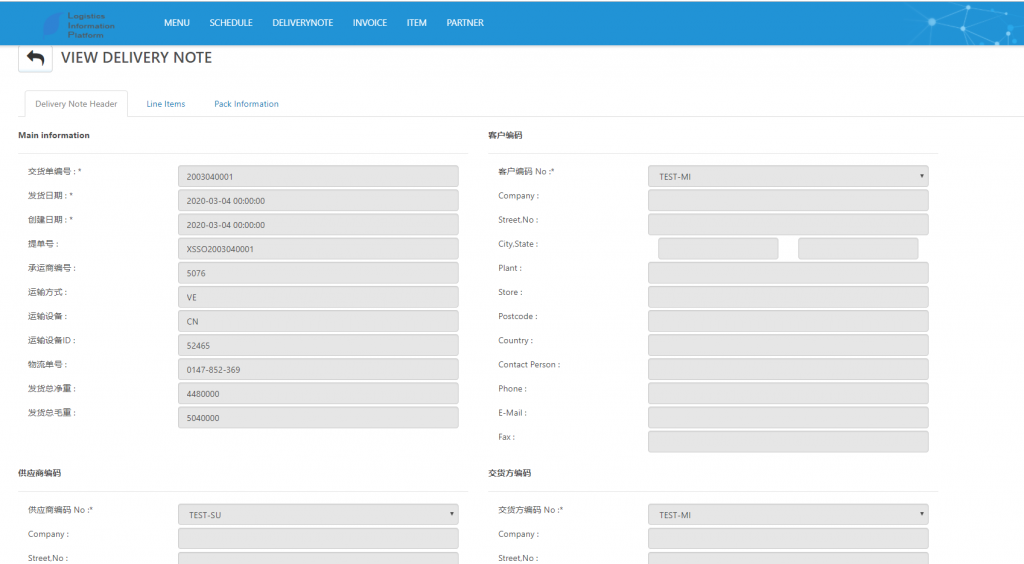Expand the 客户编码 No dropdown showing TEST-MI
The height and width of the screenshot is (564, 1024).
(788, 176)
